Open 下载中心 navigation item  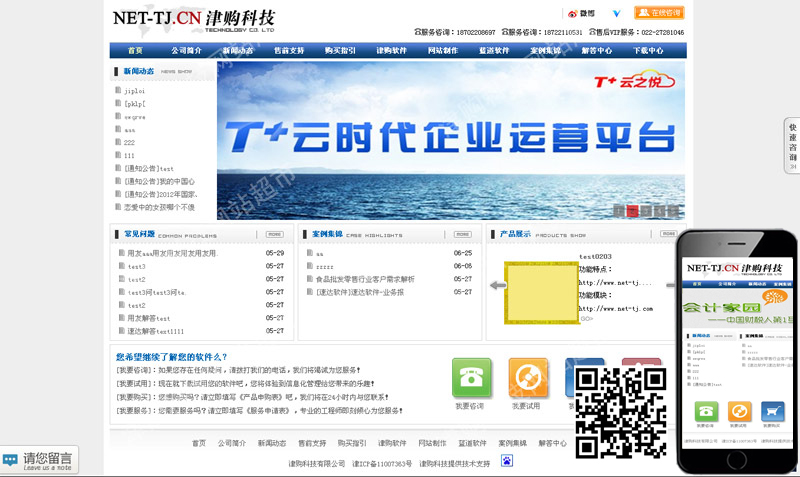click(x=648, y=51)
